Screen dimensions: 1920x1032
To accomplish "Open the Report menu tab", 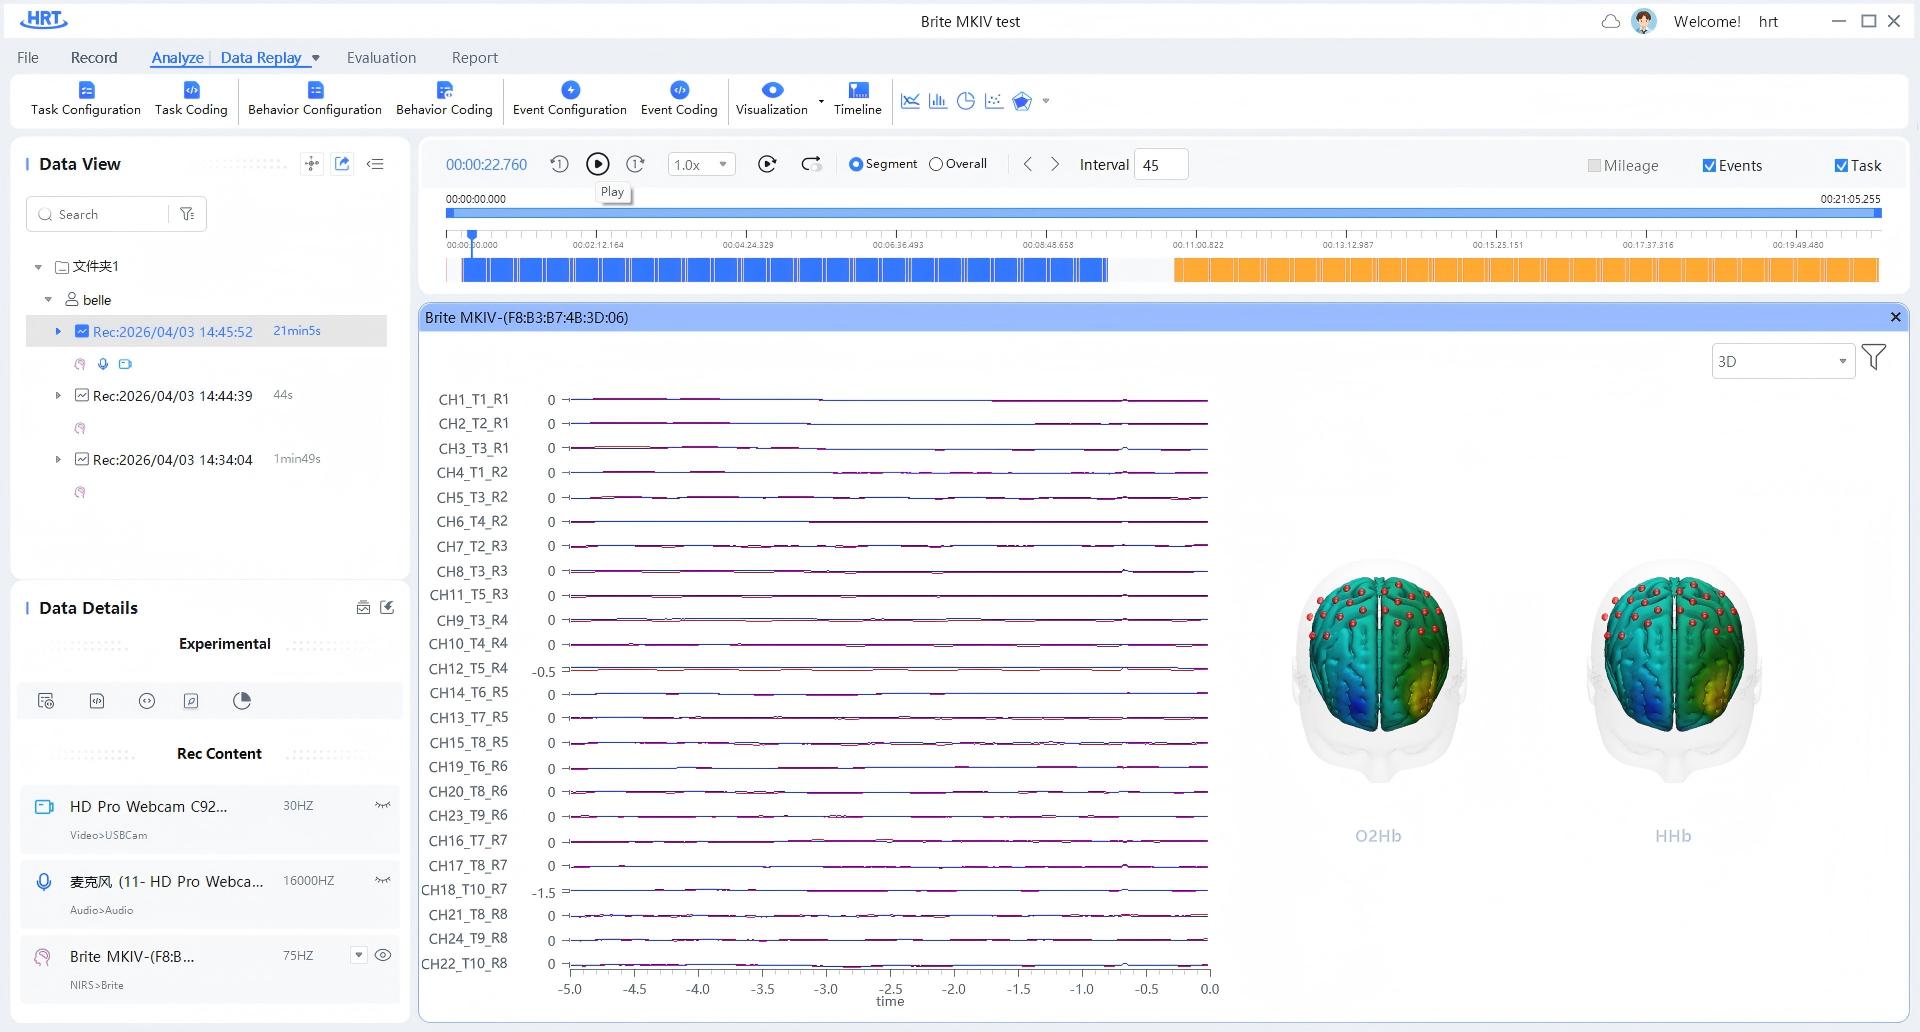I will pyautogui.click(x=474, y=58).
